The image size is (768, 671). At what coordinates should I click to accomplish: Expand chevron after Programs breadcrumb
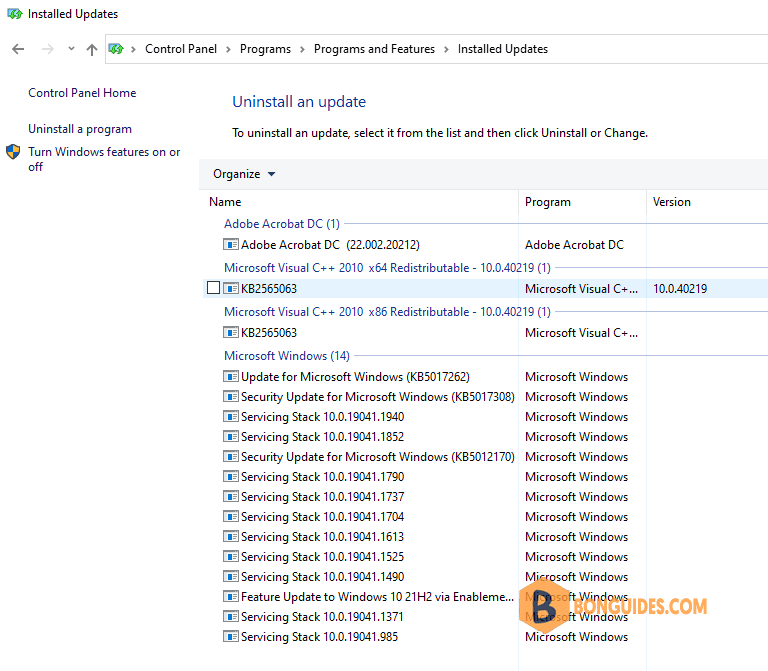click(302, 49)
